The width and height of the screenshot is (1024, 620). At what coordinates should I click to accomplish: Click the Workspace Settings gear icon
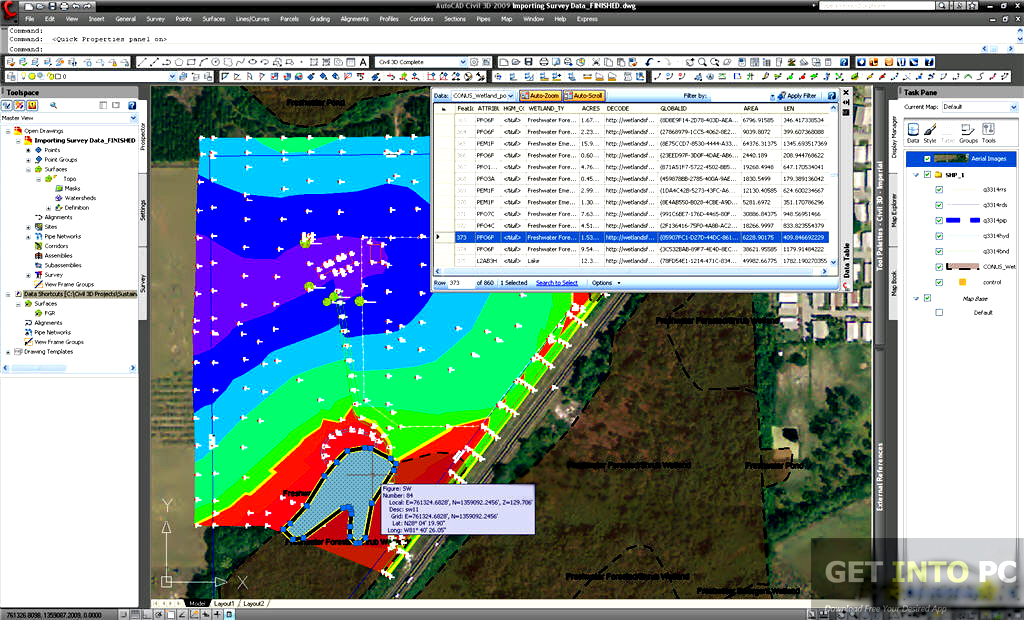click(474, 62)
